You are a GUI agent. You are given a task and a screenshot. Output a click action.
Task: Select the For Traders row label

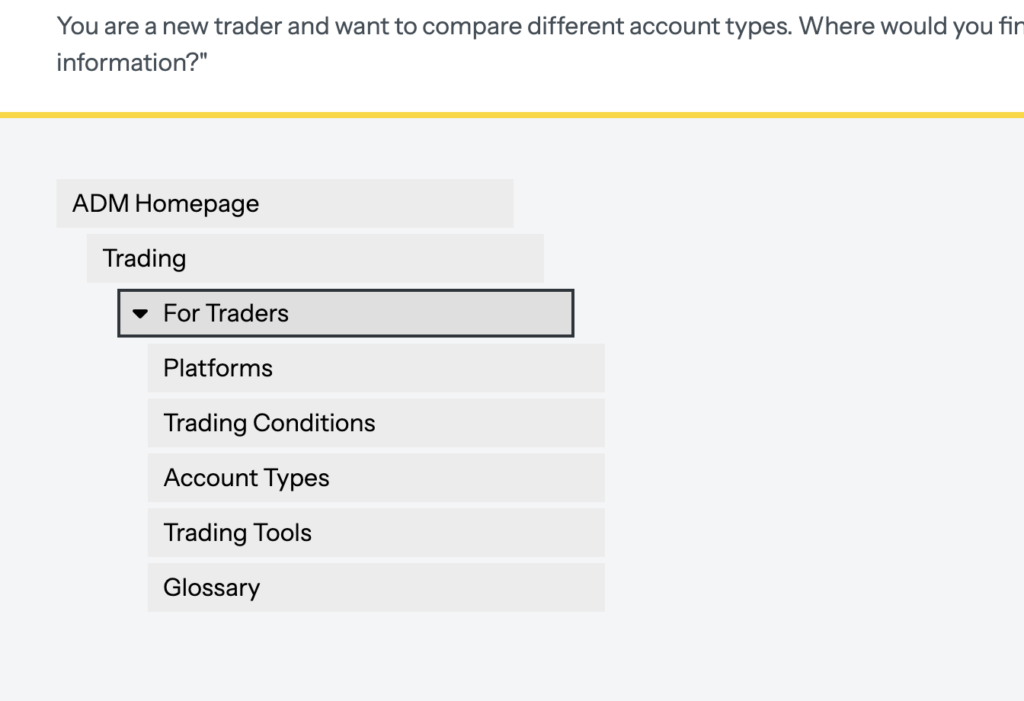pyautogui.click(x=226, y=314)
